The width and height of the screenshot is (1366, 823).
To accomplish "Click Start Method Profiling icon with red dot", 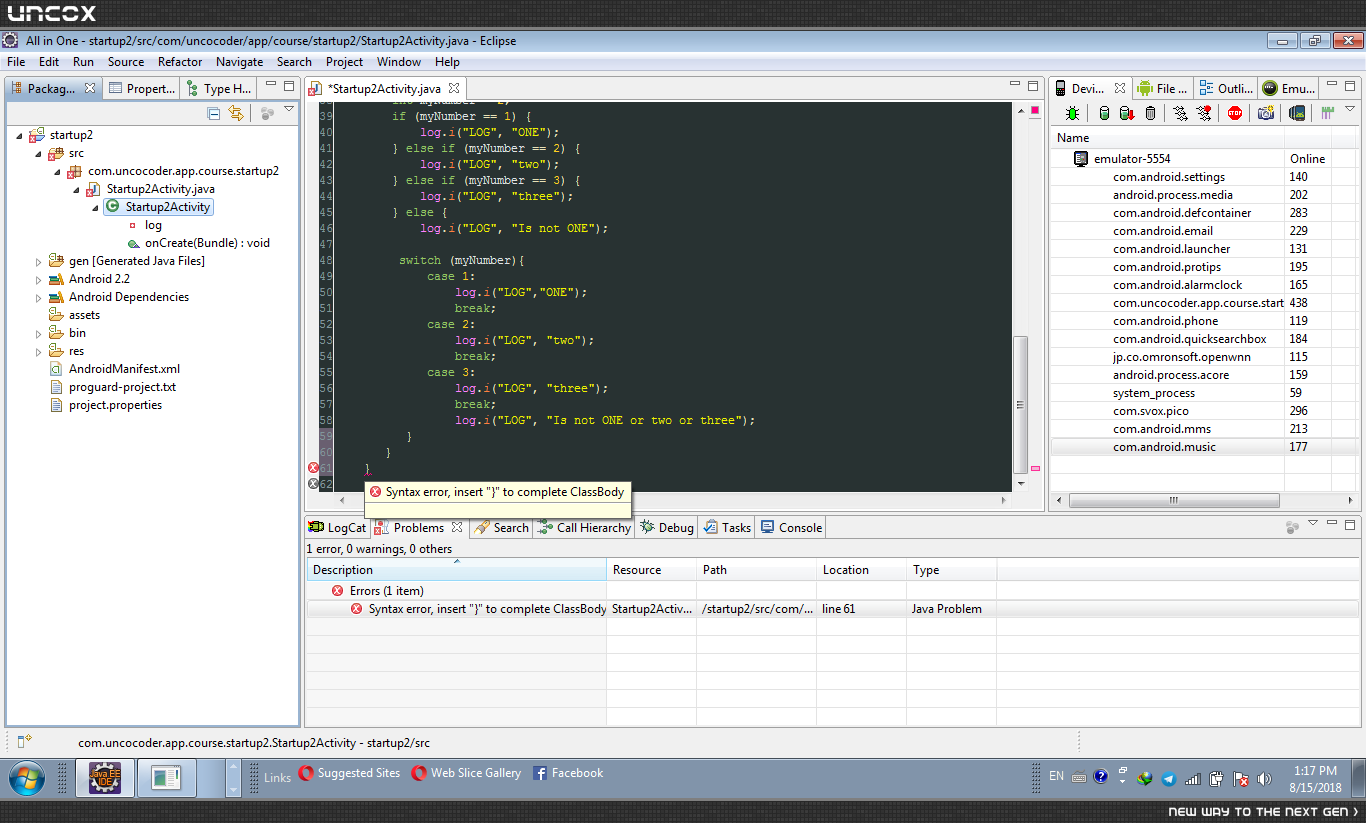I will click(1204, 113).
